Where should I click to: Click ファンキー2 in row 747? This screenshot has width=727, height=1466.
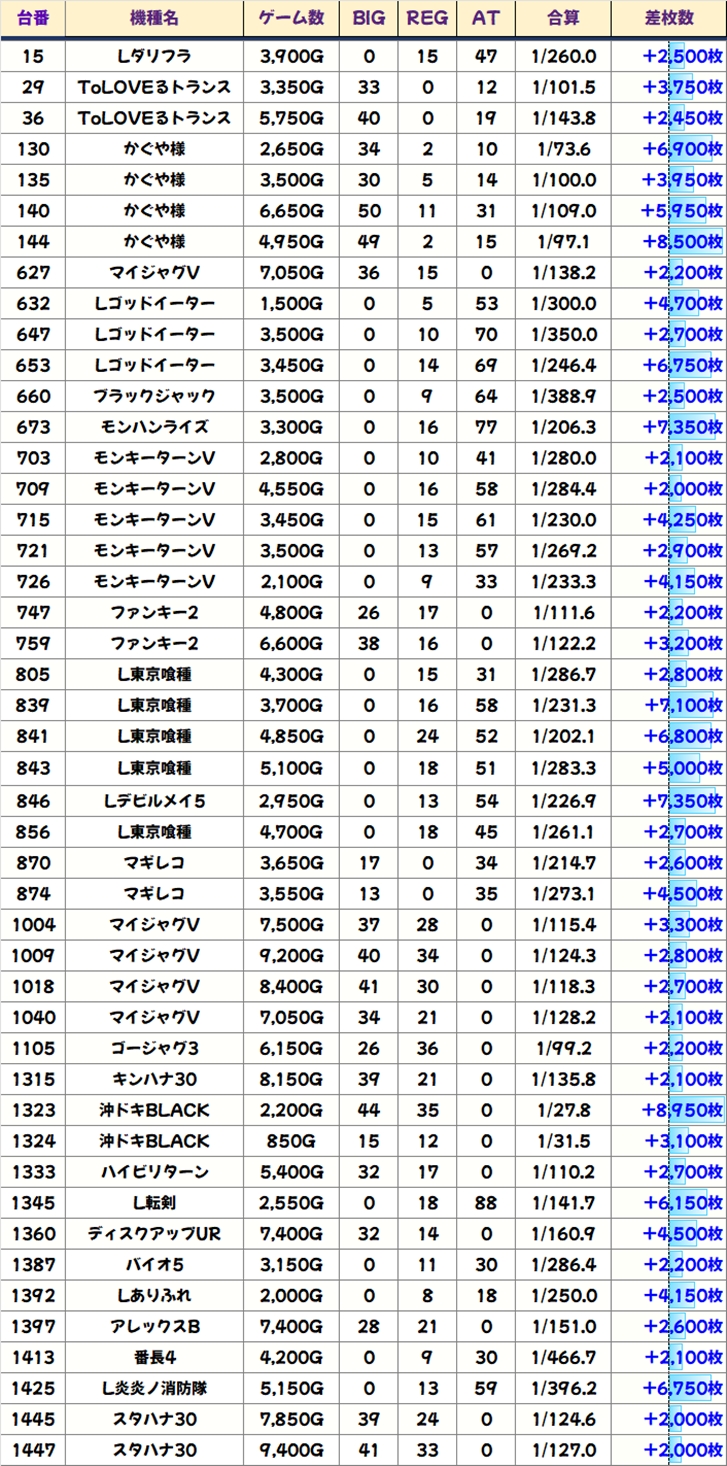154,613
